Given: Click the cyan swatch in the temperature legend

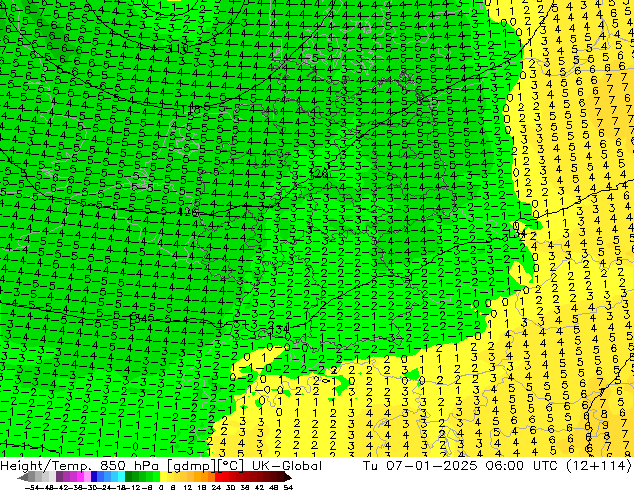Looking at the screenshot, I should (x=121, y=478).
